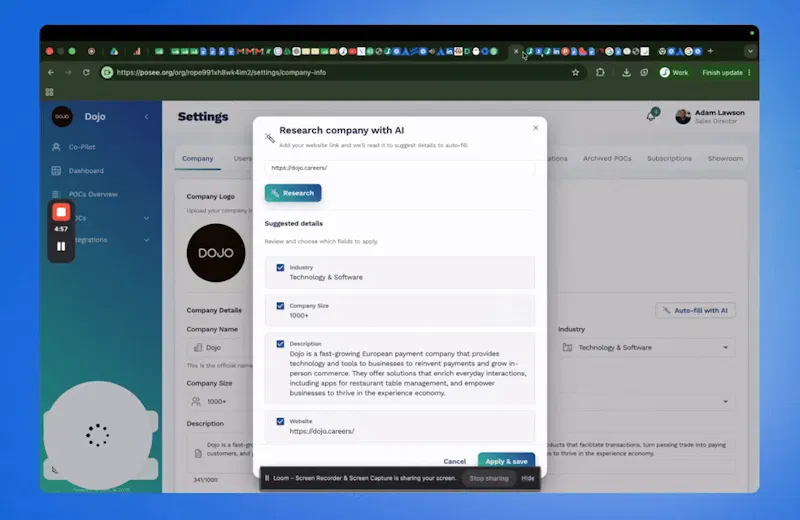Stop the Loom recording with red button
The width and height of the screenshot is (800, 520).
point(61,212)
